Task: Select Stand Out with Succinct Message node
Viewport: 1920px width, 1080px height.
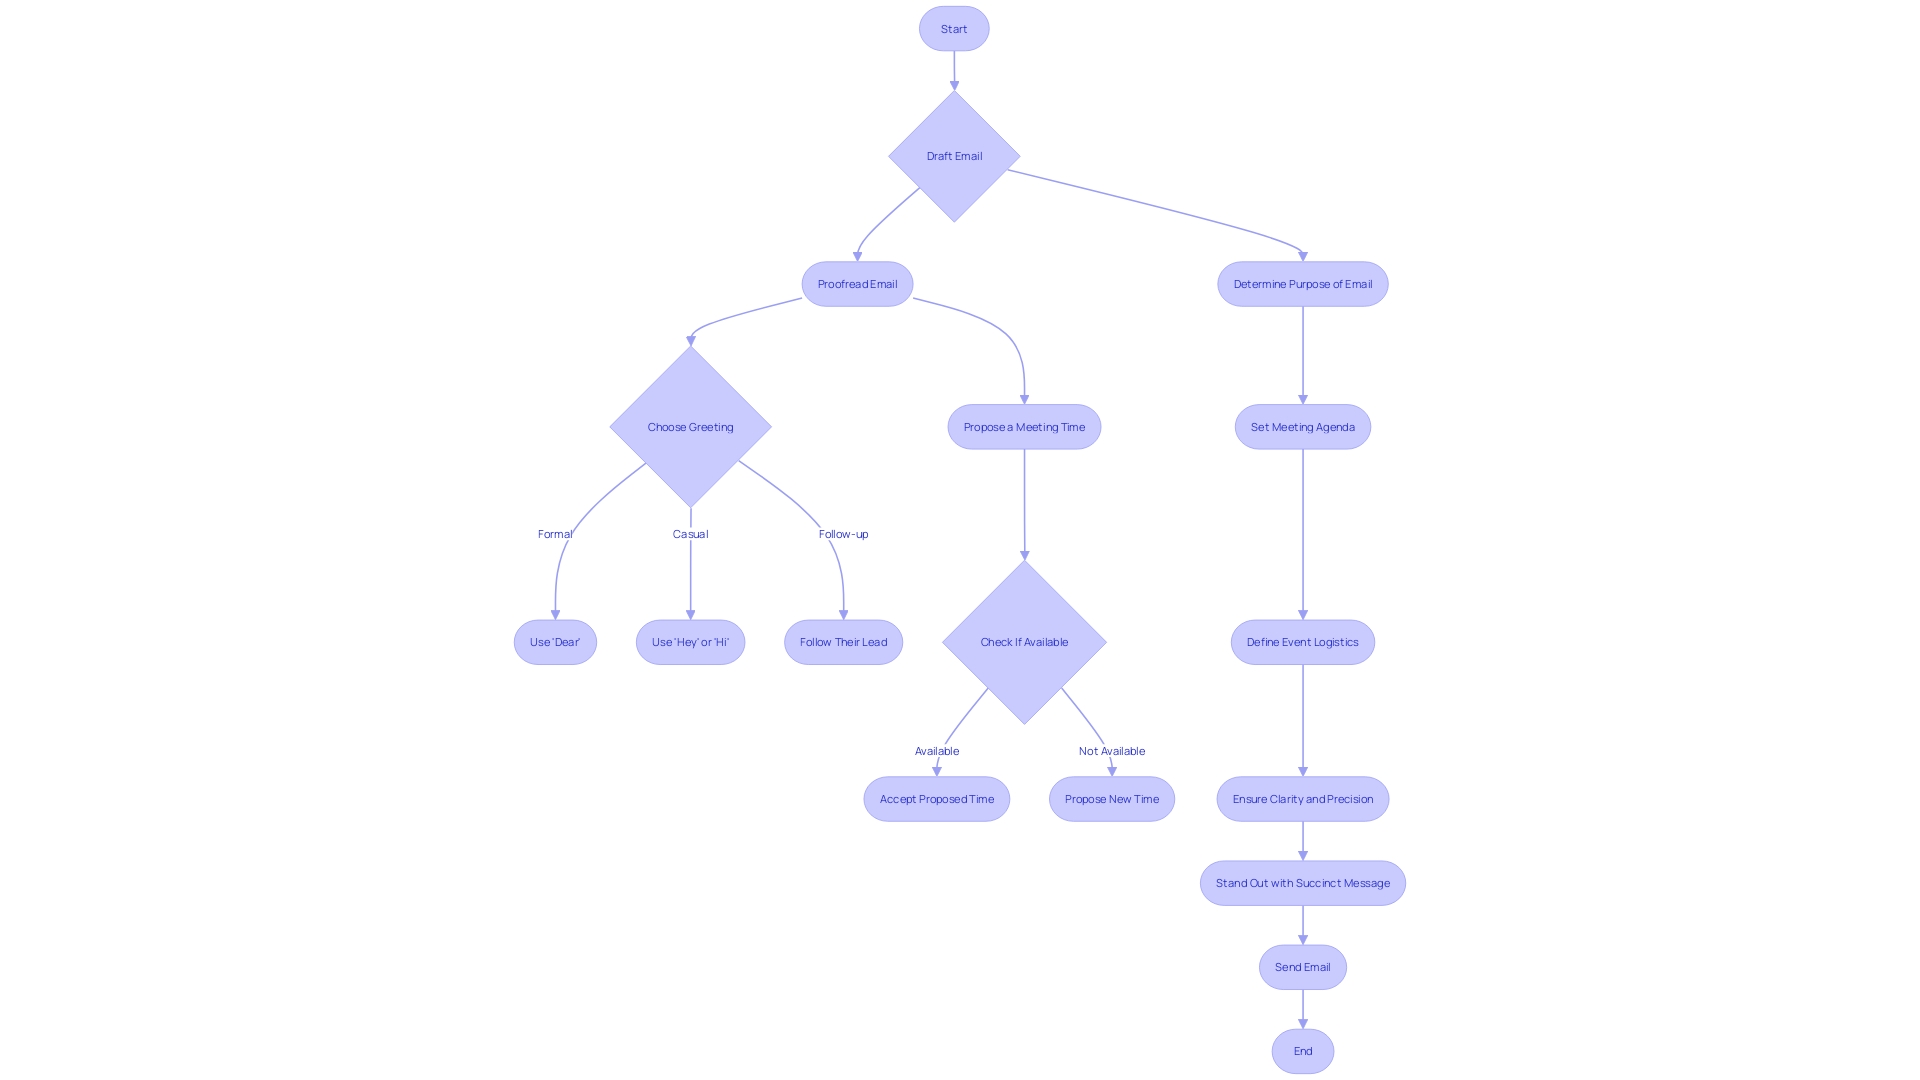Action: click(1302, 882)
